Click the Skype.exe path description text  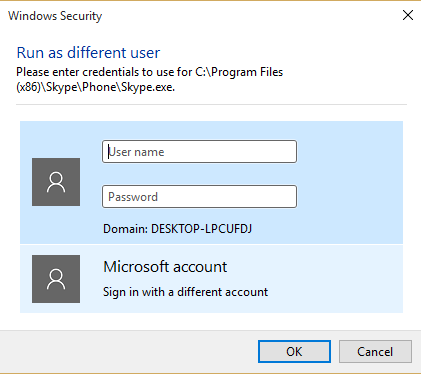click(150, 79)
